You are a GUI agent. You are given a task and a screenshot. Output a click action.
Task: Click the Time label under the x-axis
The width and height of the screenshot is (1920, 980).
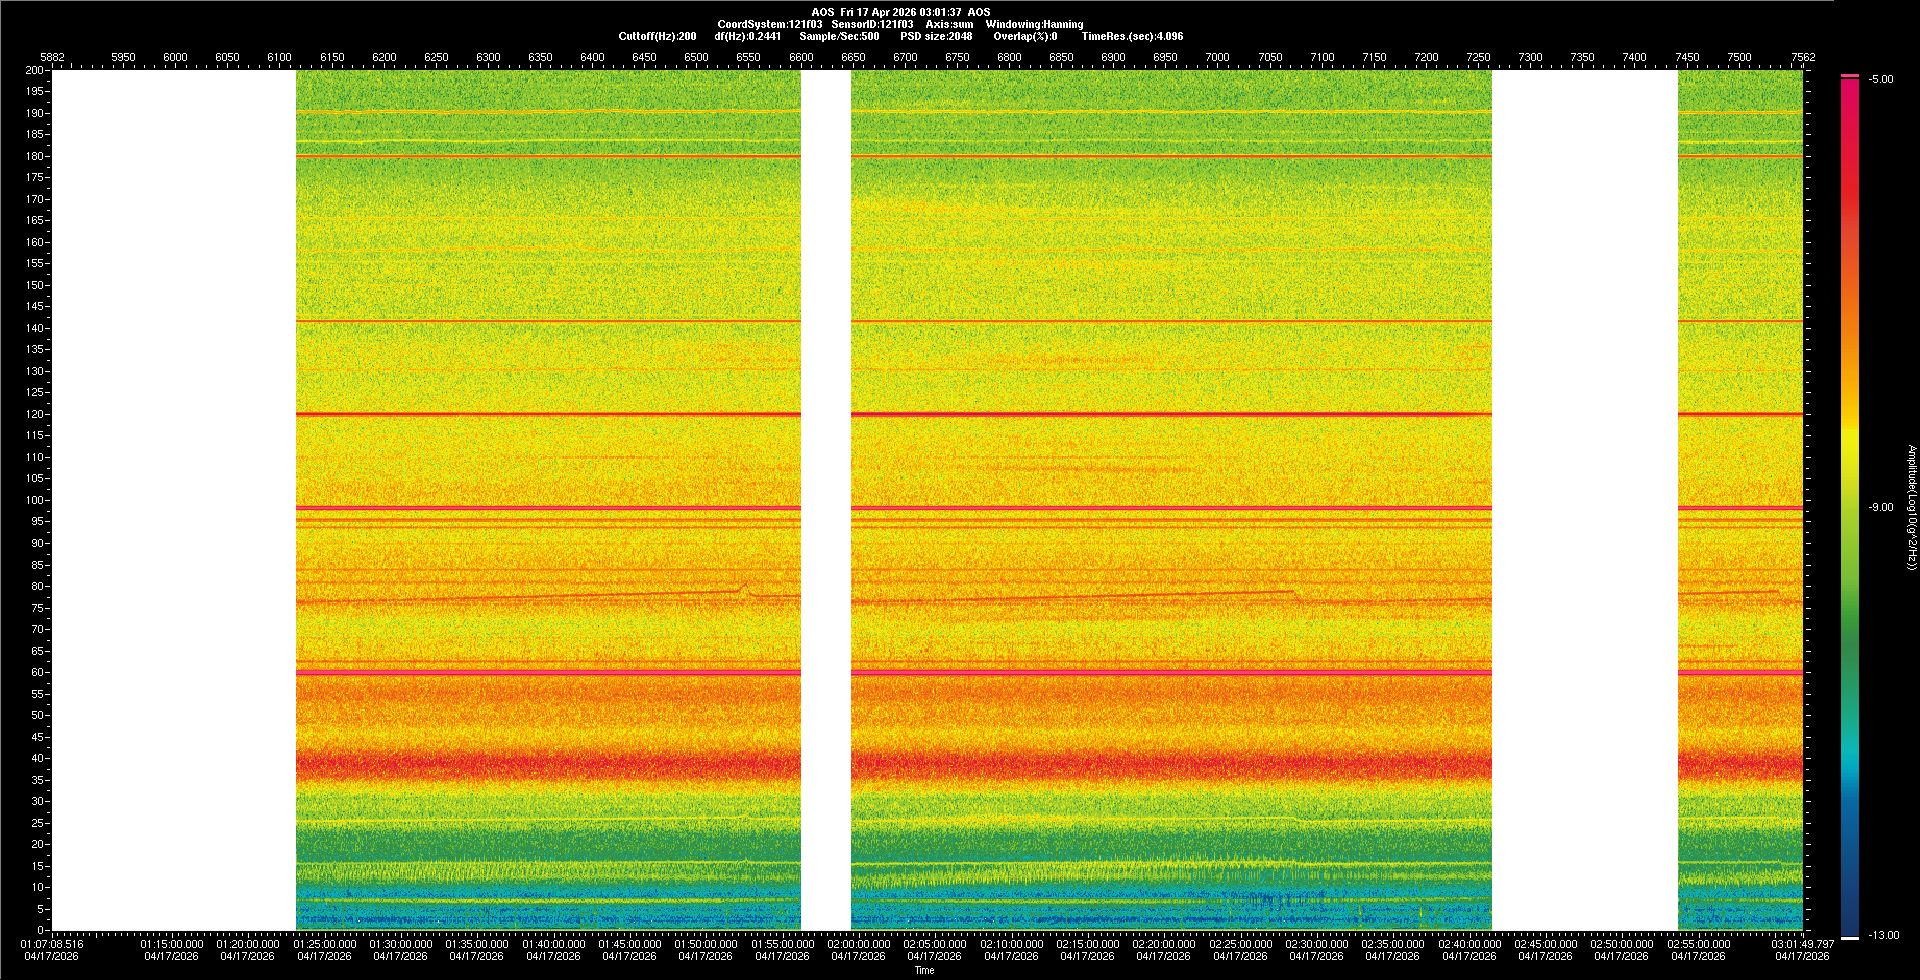pos(924,970)
